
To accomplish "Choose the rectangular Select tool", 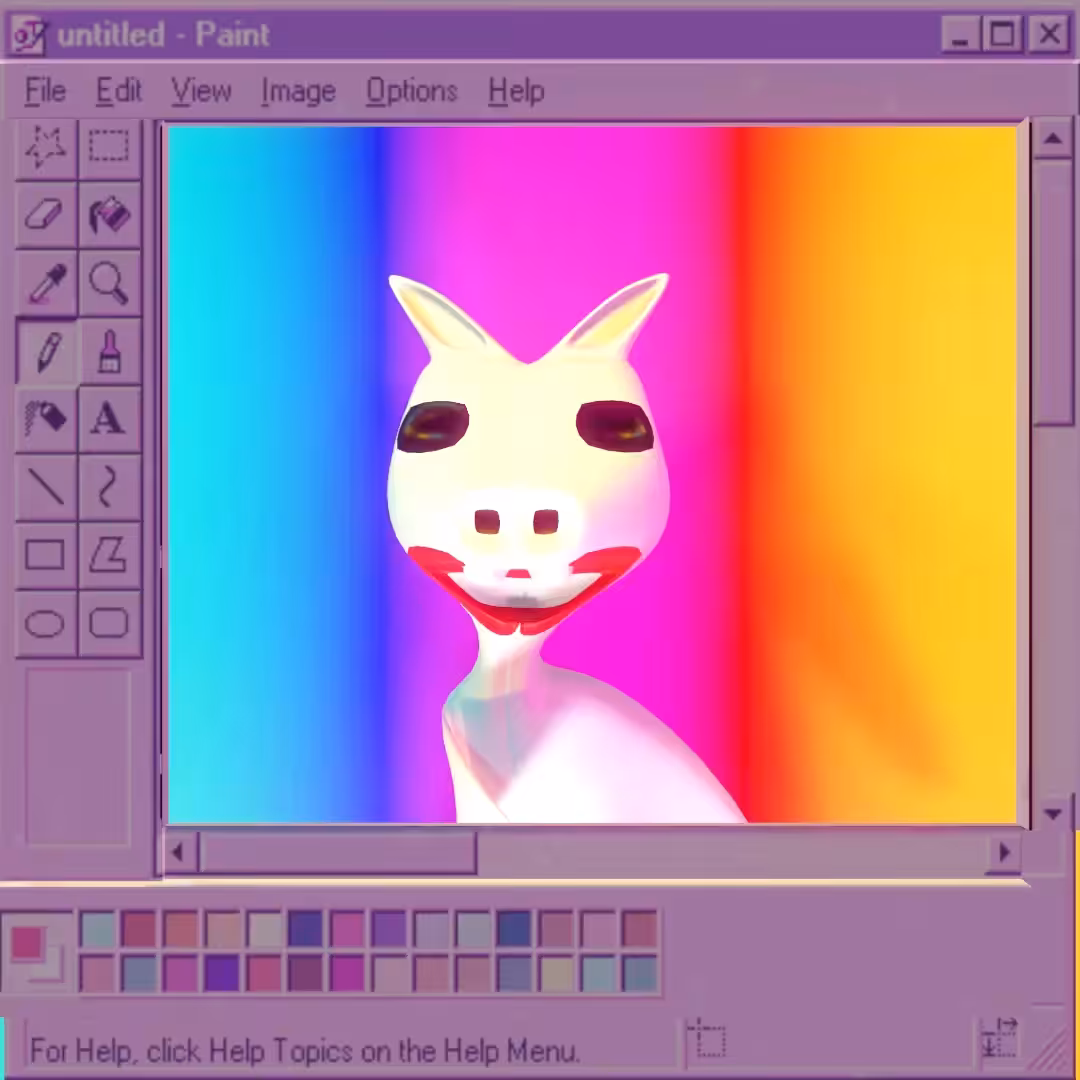I will pyautogui.click(x=110, y=147).
